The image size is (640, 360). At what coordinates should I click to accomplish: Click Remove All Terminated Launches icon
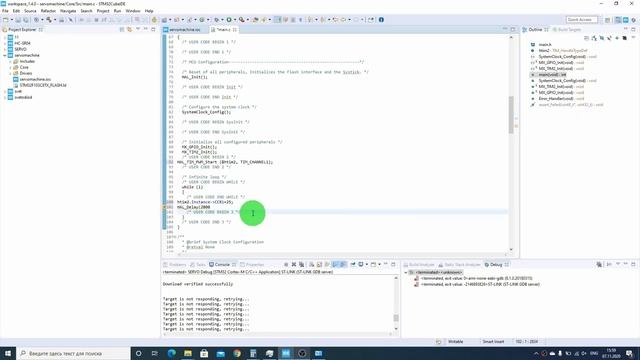tap(301, 264)
